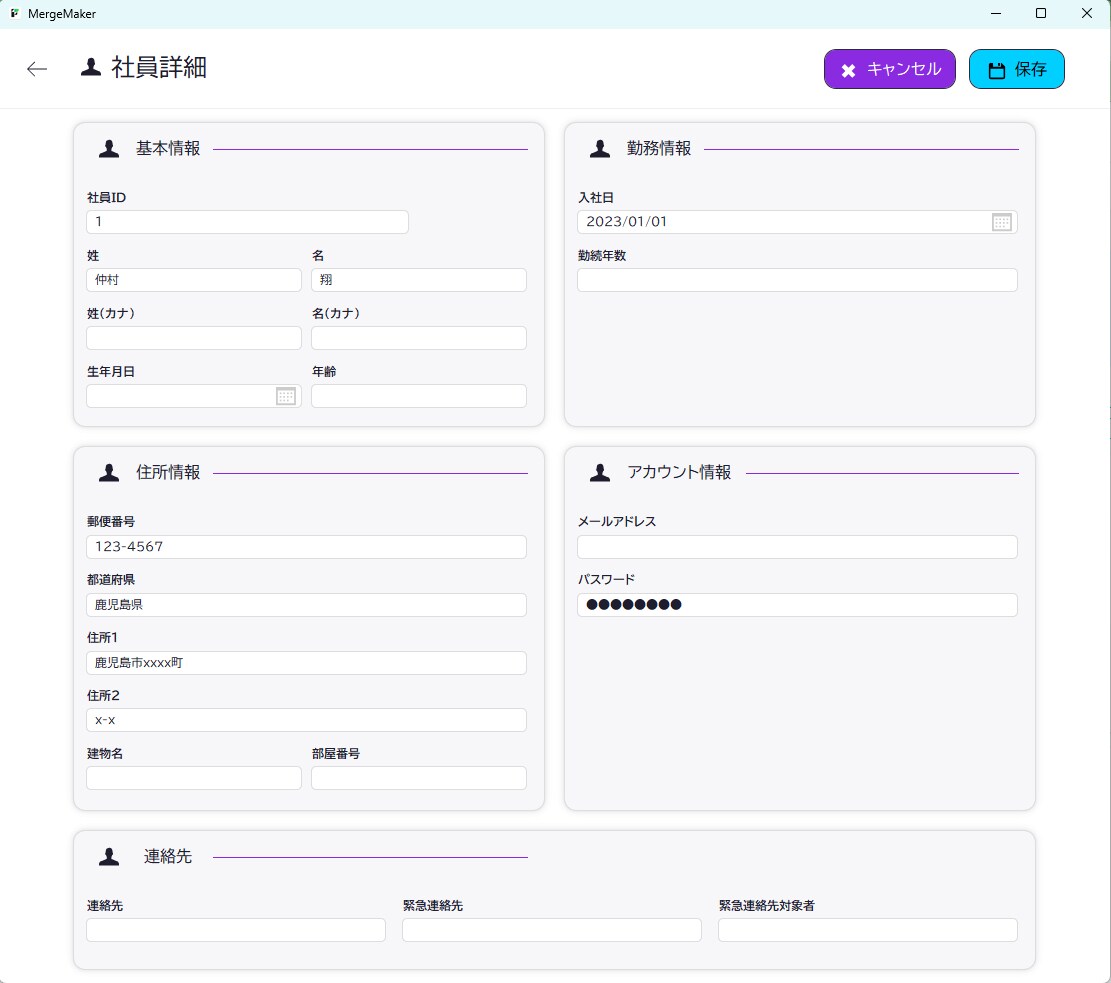Focus the 名(カナ) input field
The width and height of the screenshot is (1111, 983).
419,338
